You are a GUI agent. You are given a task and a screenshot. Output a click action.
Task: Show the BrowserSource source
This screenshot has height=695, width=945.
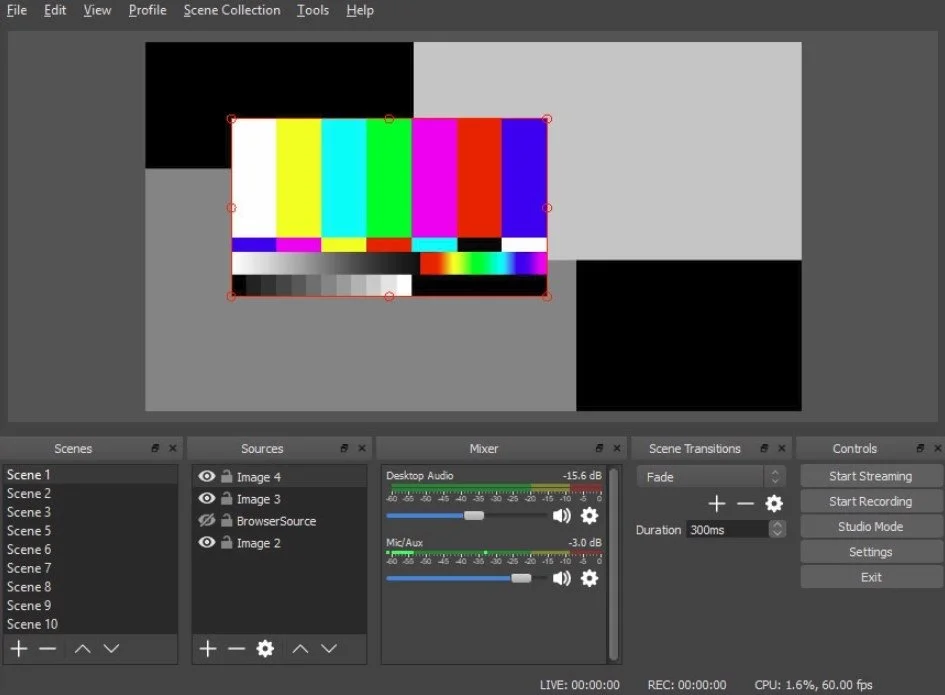(x=207, y=521)
